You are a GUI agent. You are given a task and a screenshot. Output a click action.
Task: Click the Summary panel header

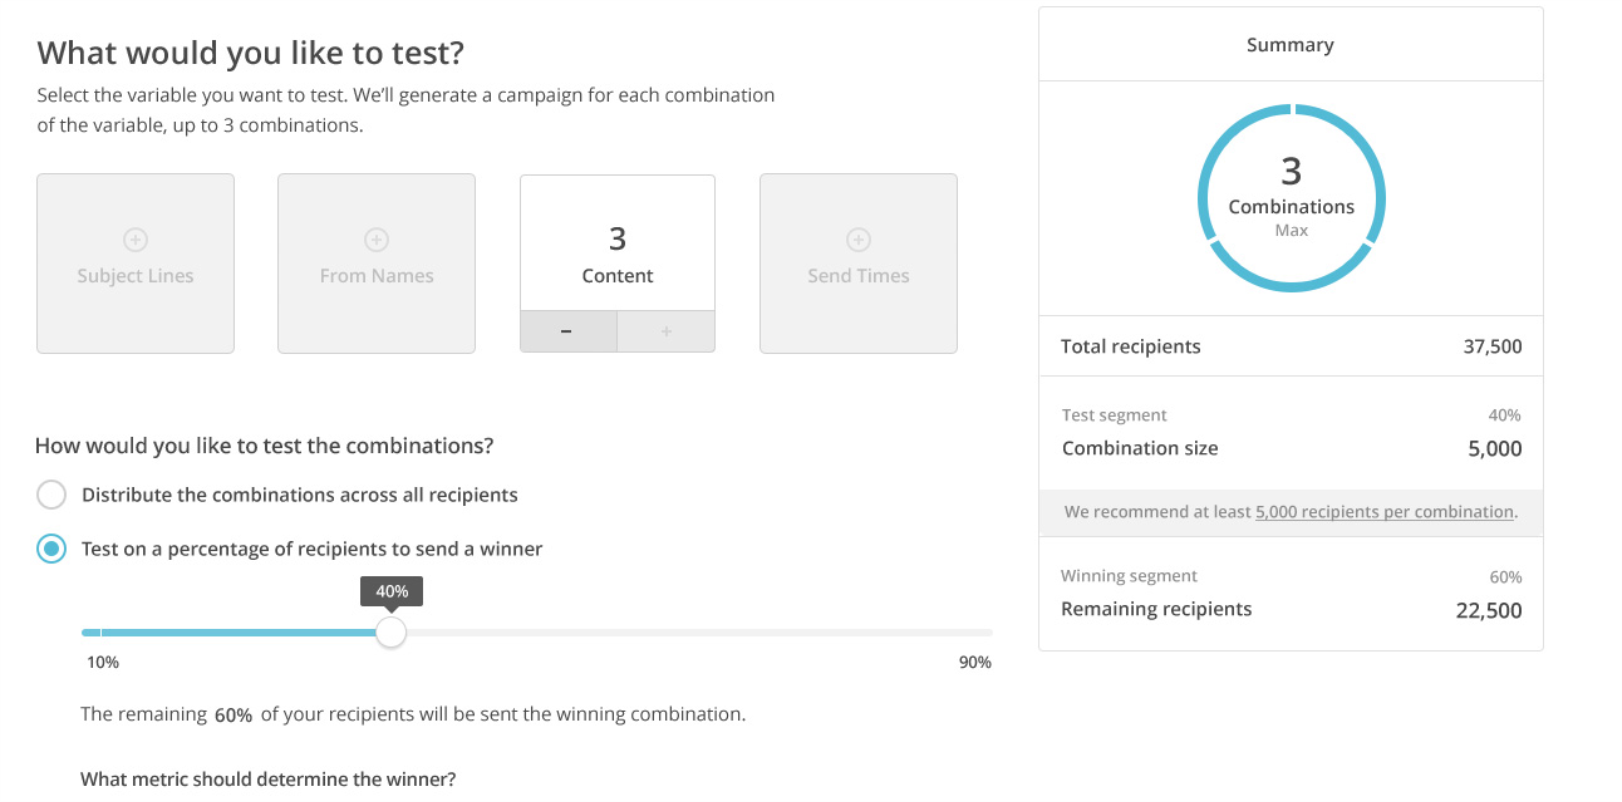coord(1290,45)
